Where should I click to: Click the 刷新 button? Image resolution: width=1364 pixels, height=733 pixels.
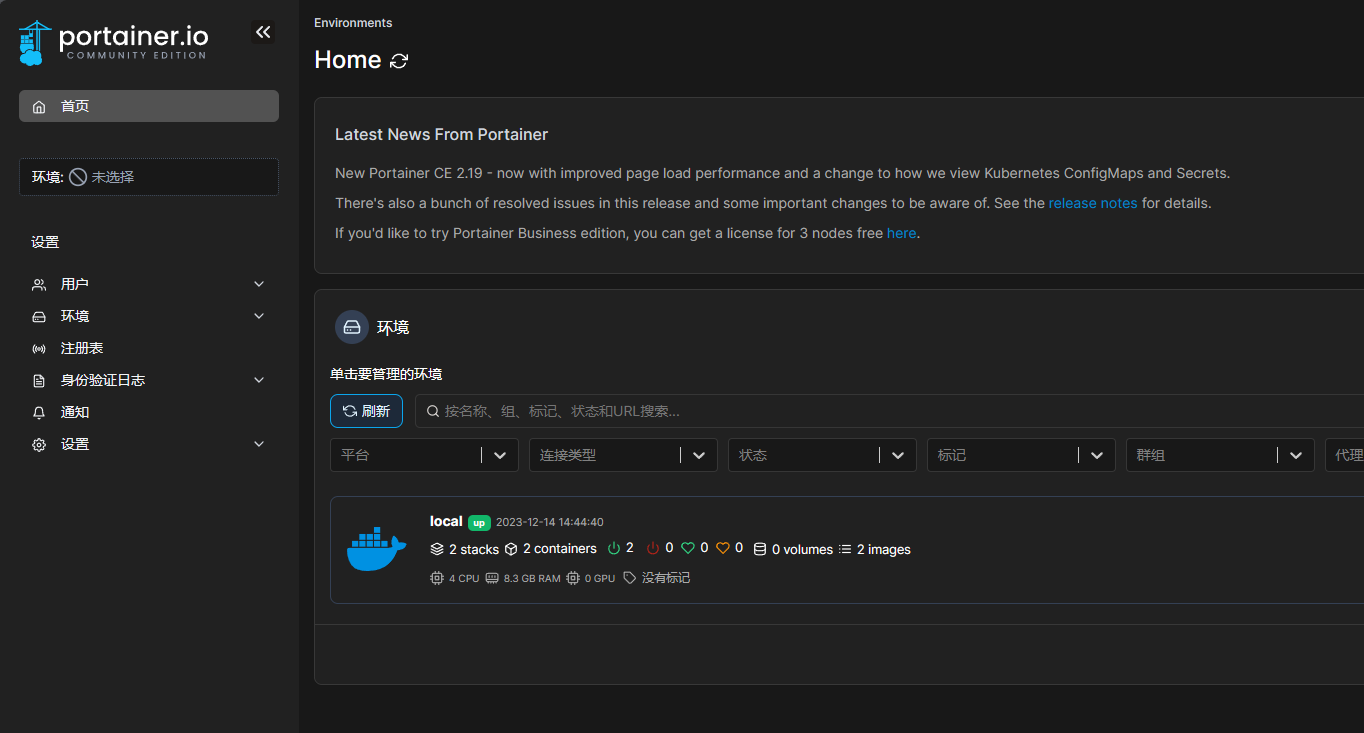[x=366, y=411]
